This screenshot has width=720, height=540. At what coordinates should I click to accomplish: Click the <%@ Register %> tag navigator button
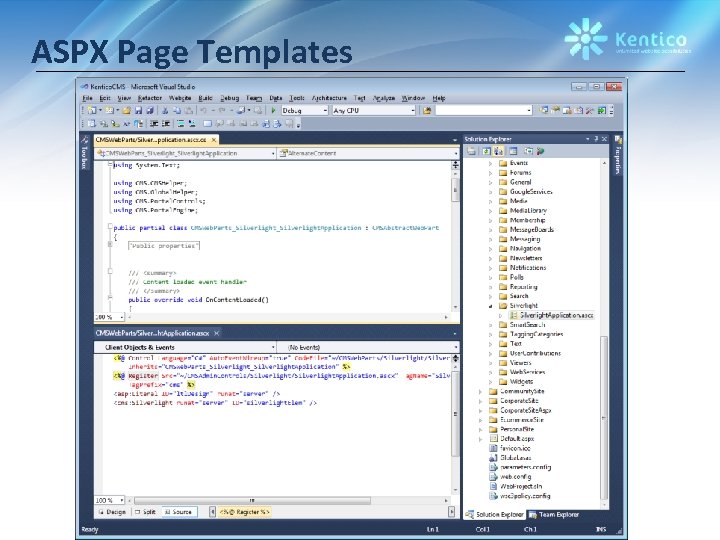point(244,512)
